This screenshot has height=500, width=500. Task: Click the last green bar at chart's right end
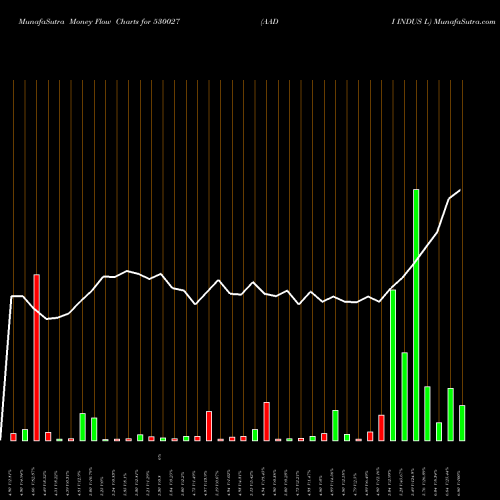(462, 423)
